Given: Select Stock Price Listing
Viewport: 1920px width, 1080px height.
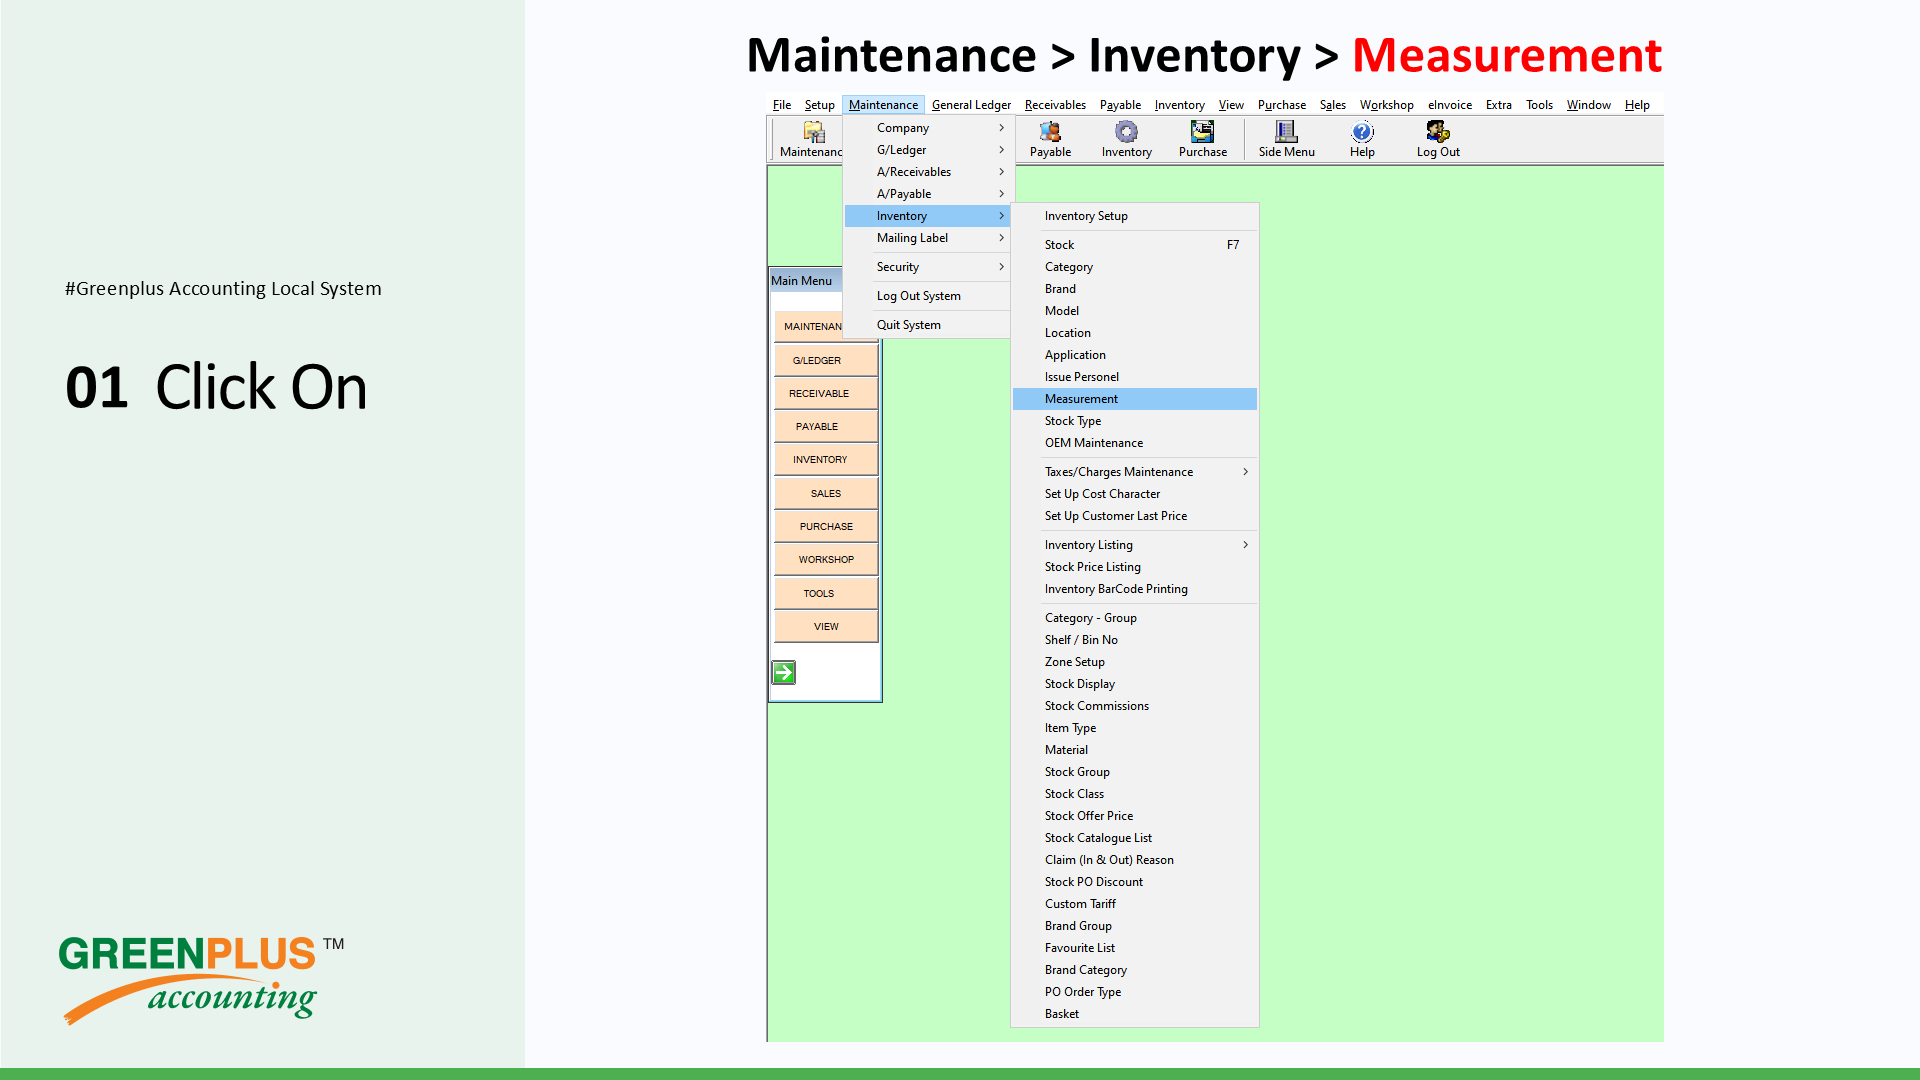Looking at the screenshot, I should [1135, 567].
